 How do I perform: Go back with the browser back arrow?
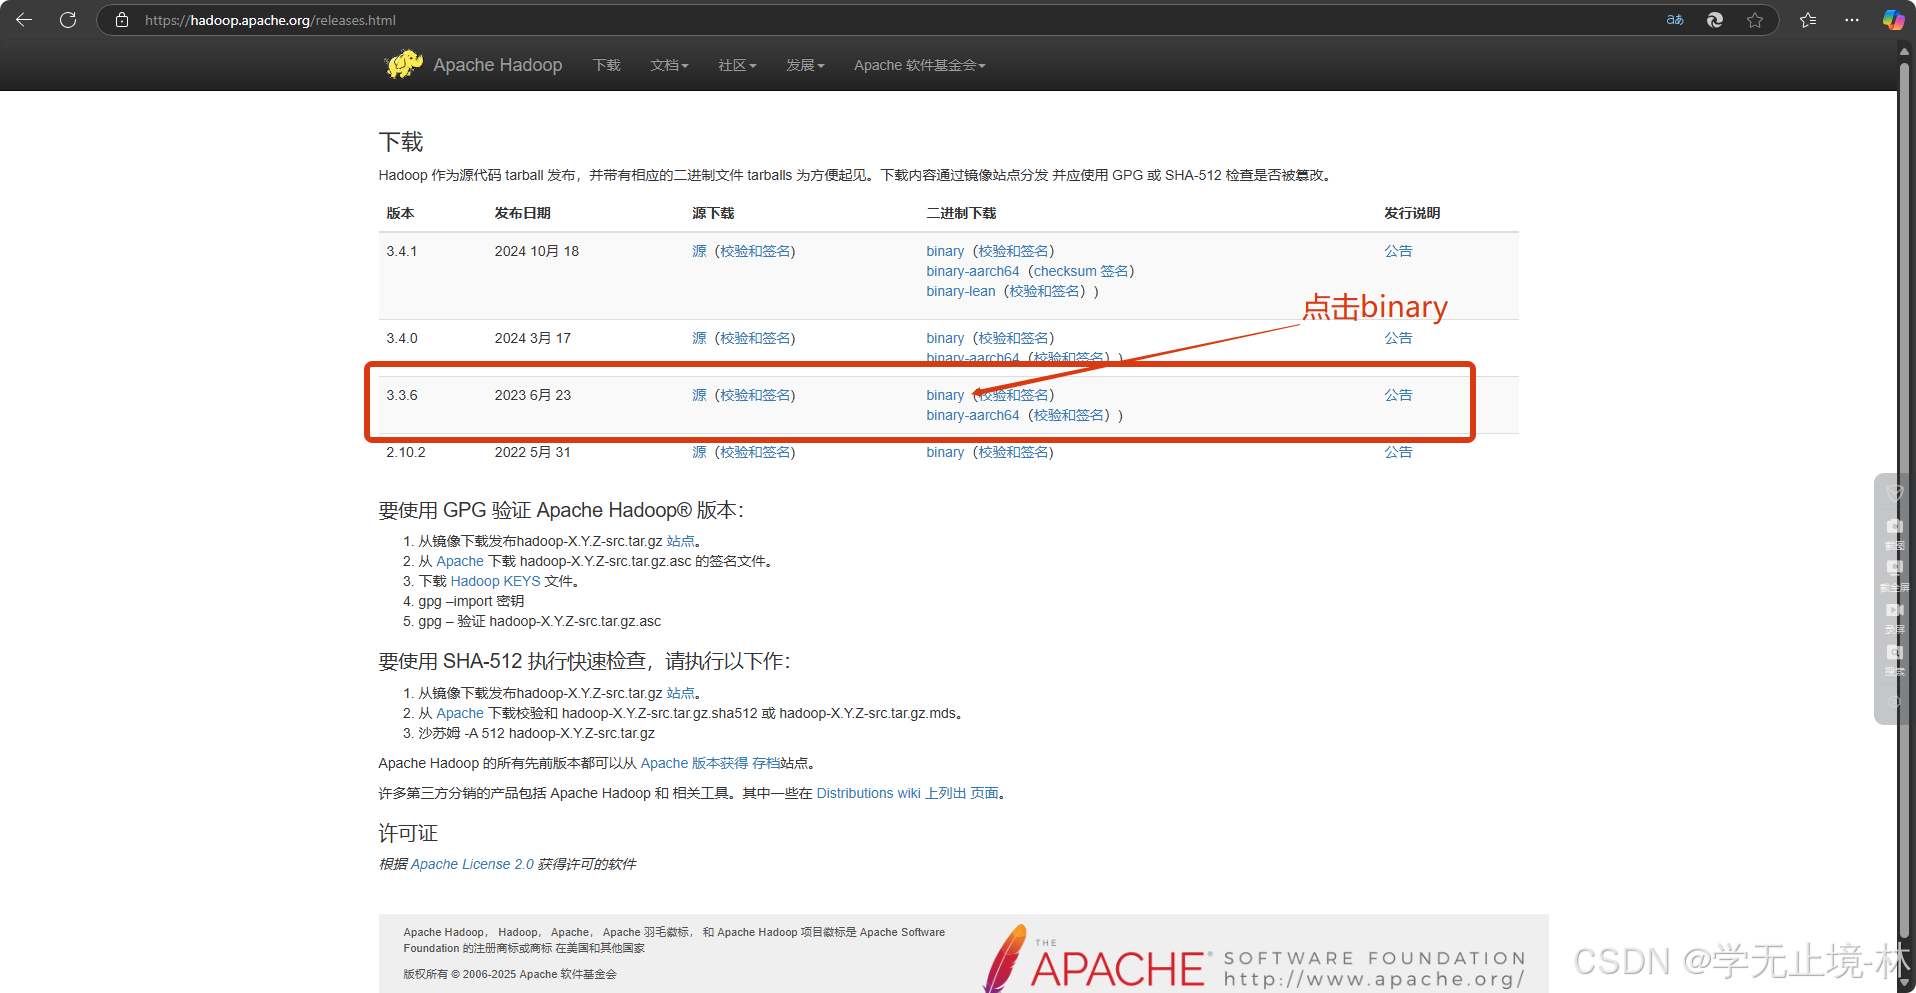(x=24, y=20)
